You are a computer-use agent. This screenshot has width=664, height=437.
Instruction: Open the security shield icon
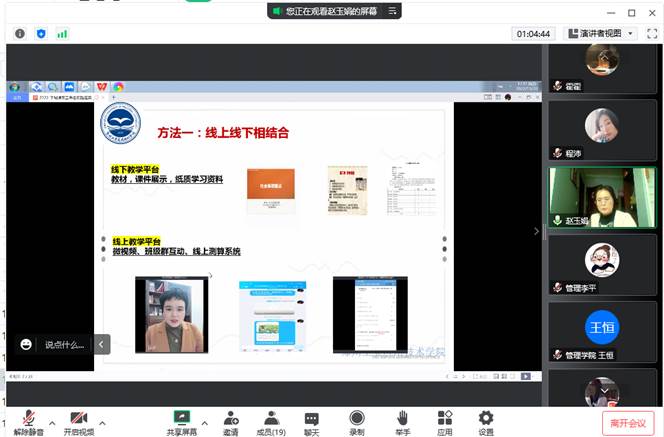pyautogui.click(x=41, y=33)
